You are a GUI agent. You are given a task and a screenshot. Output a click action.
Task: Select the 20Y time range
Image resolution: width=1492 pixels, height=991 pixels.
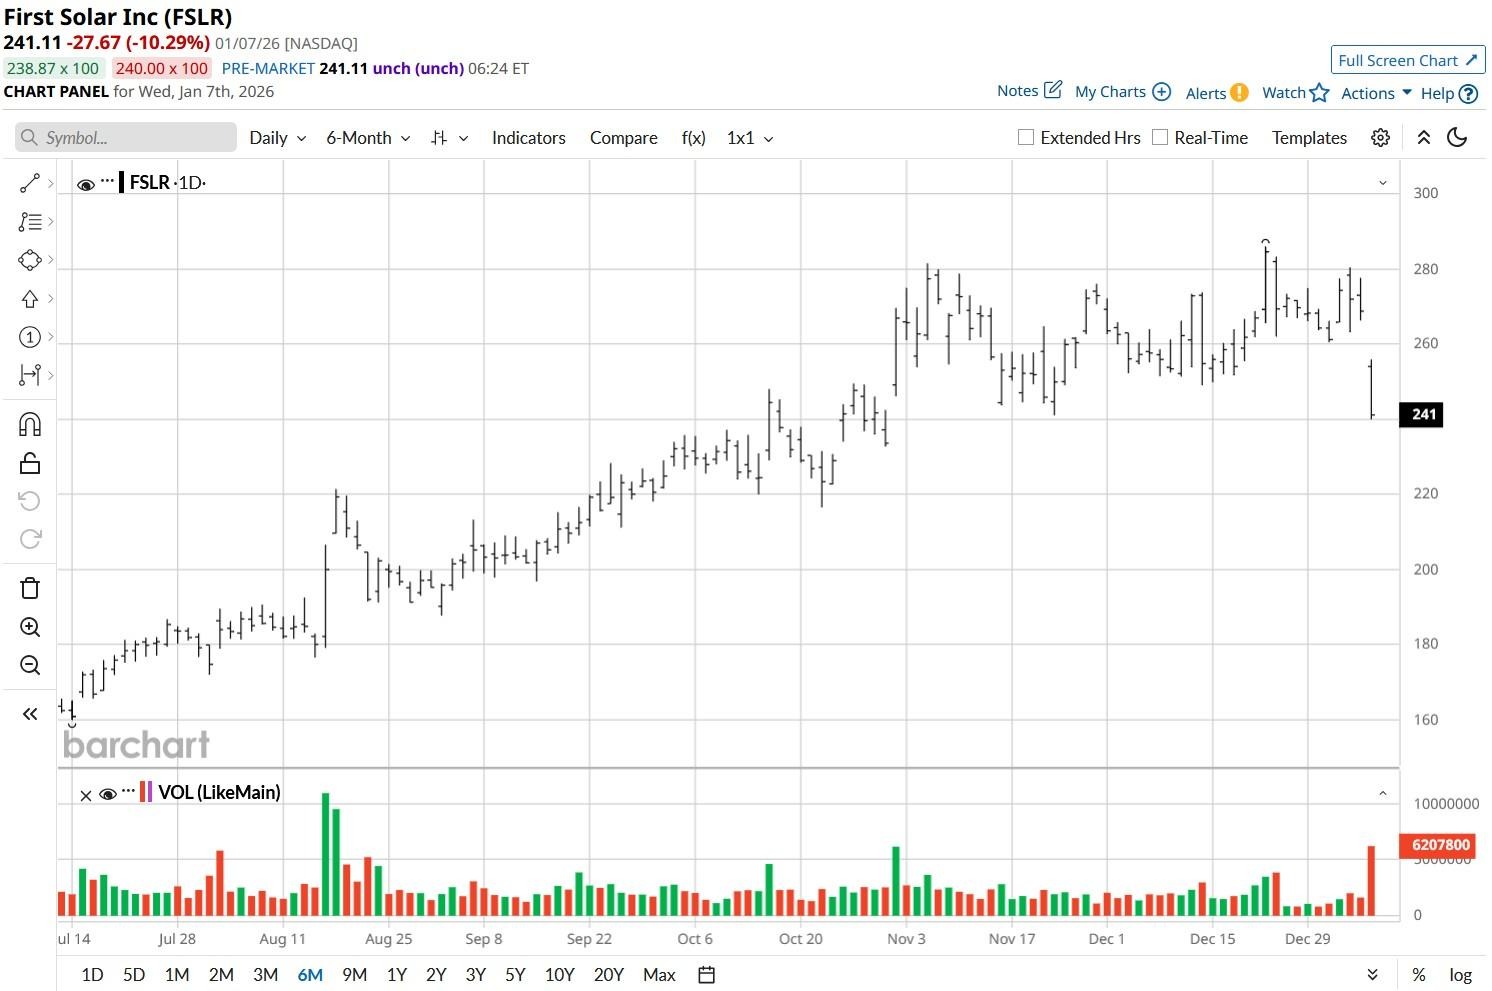(608, 975)
